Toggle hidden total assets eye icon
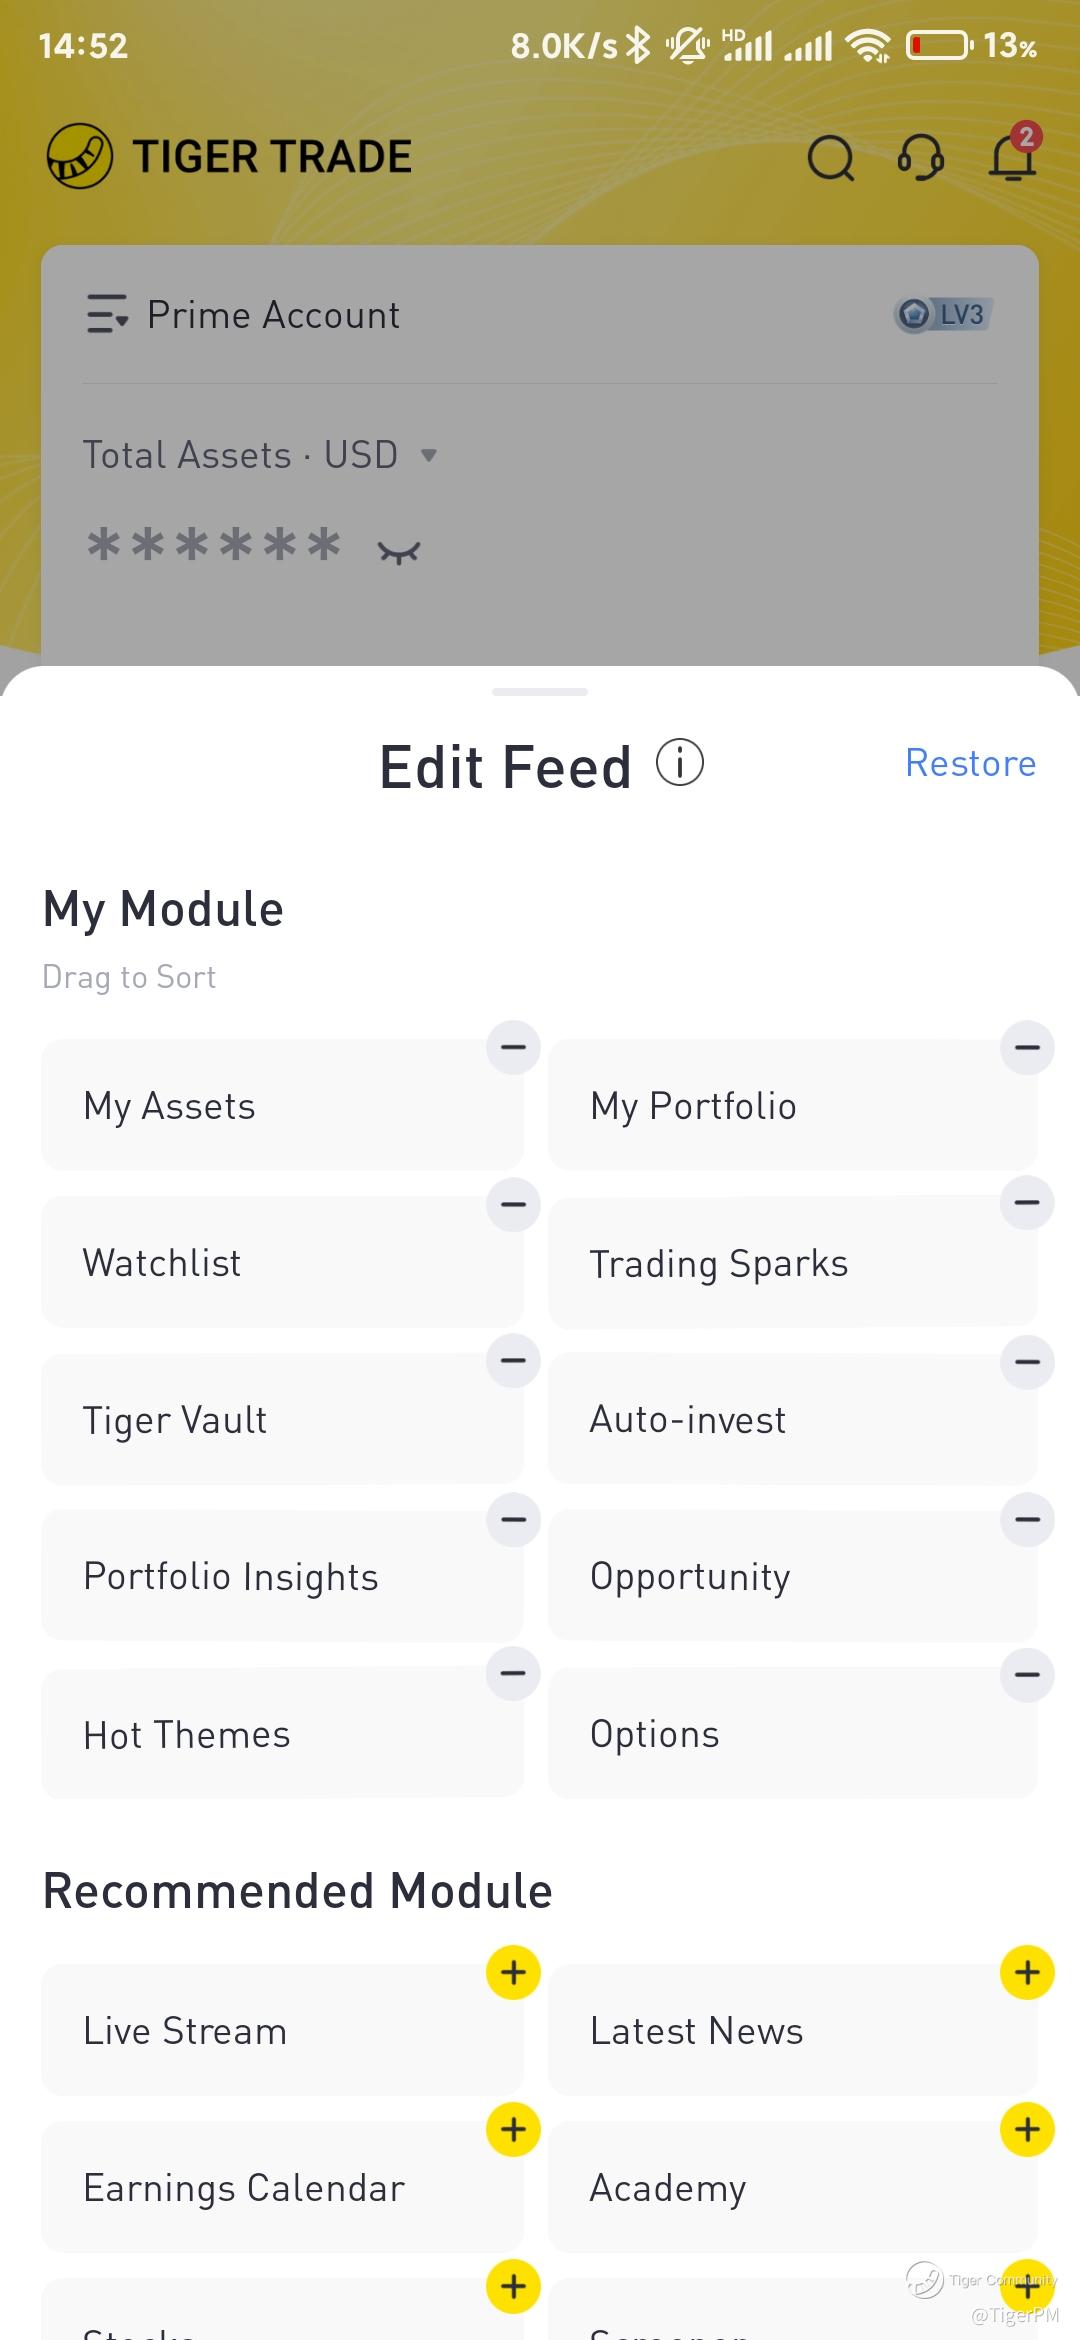This screenshot has height=2340, width=1080. (x=399, y=551)
